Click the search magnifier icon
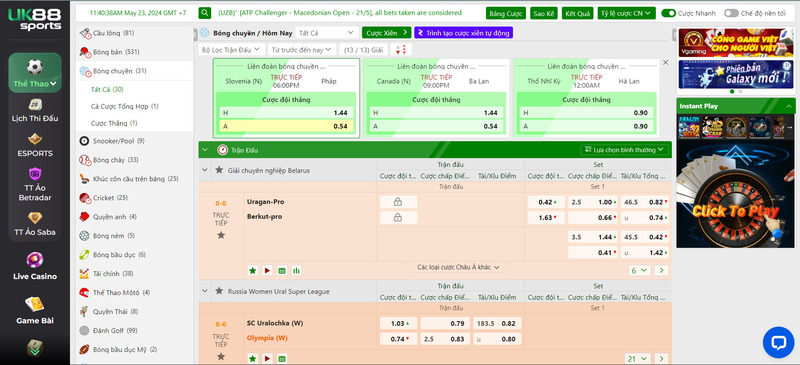Viewport: 800px width, 365px height. tap(205, 13)
